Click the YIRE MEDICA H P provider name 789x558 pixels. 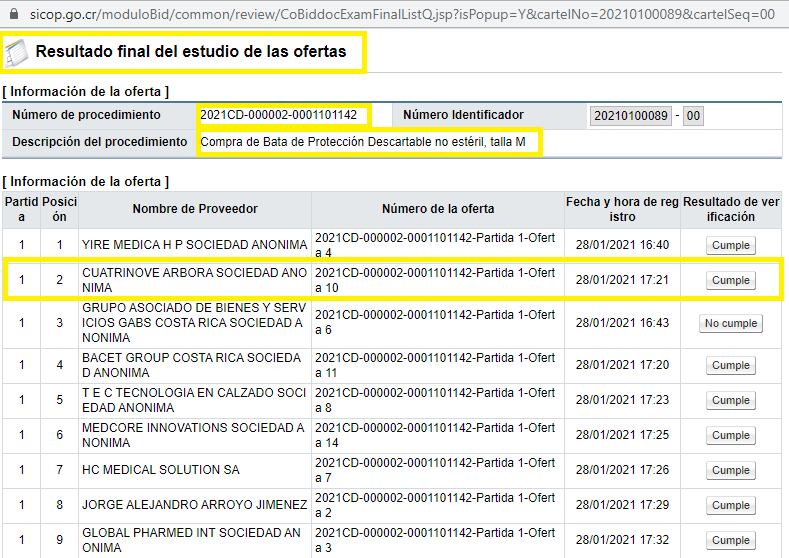point(195,245)
